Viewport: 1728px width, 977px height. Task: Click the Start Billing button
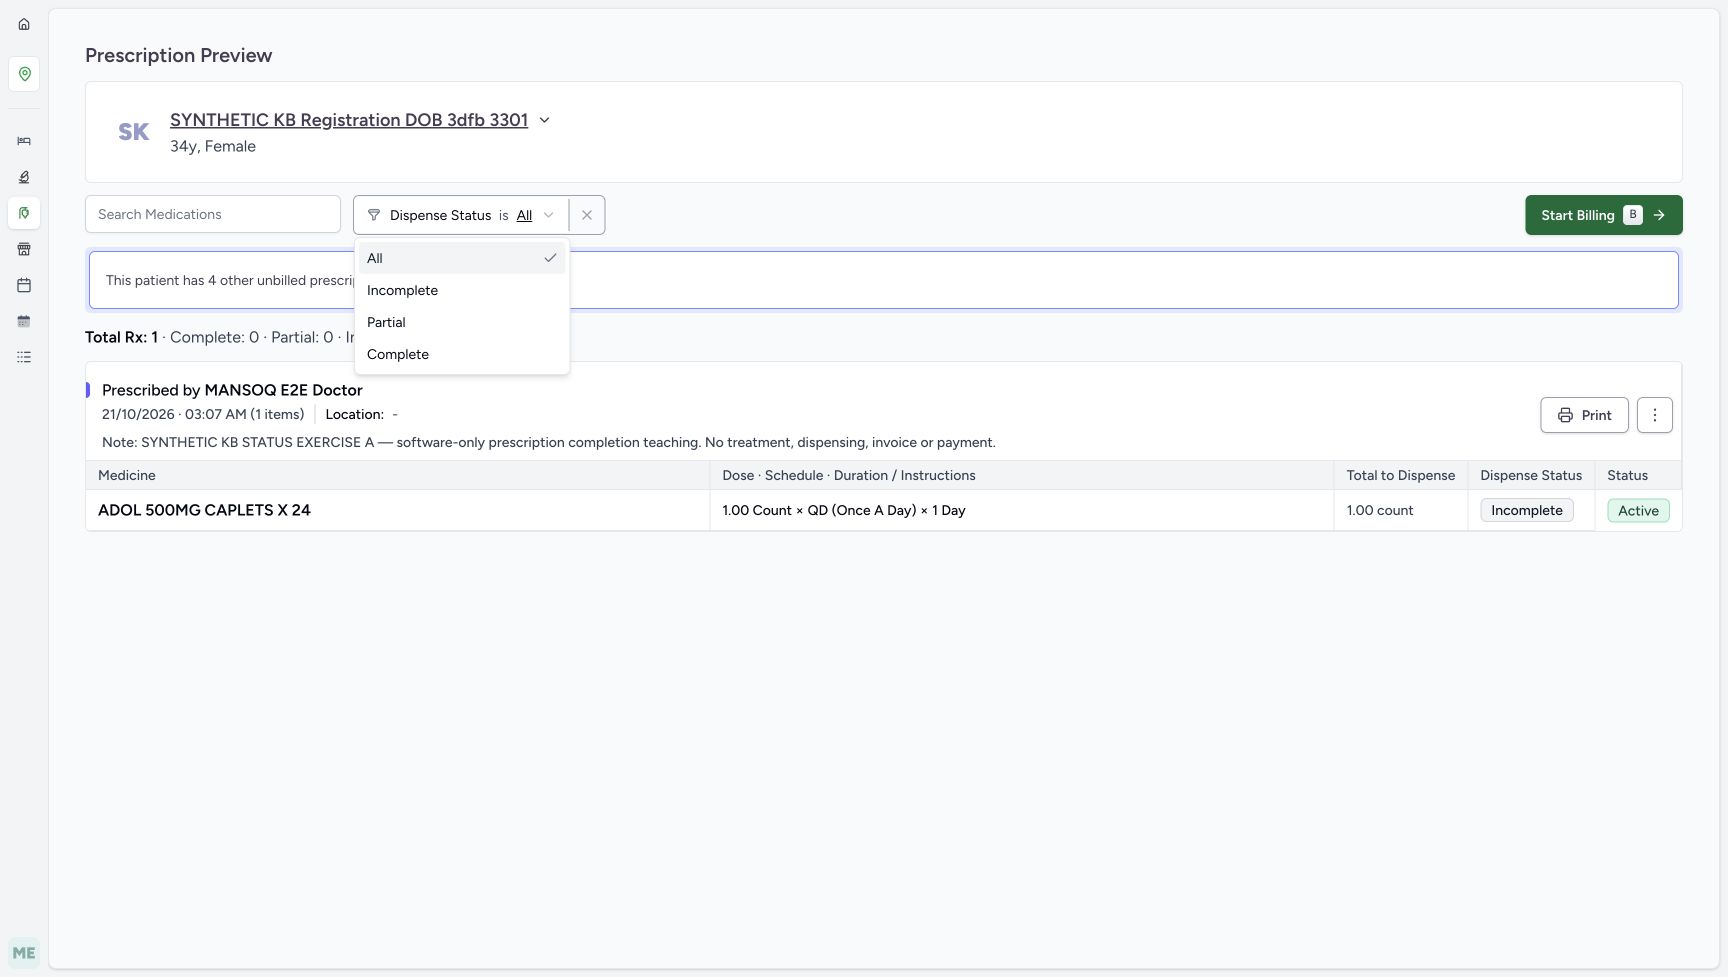click(1604, 215)
